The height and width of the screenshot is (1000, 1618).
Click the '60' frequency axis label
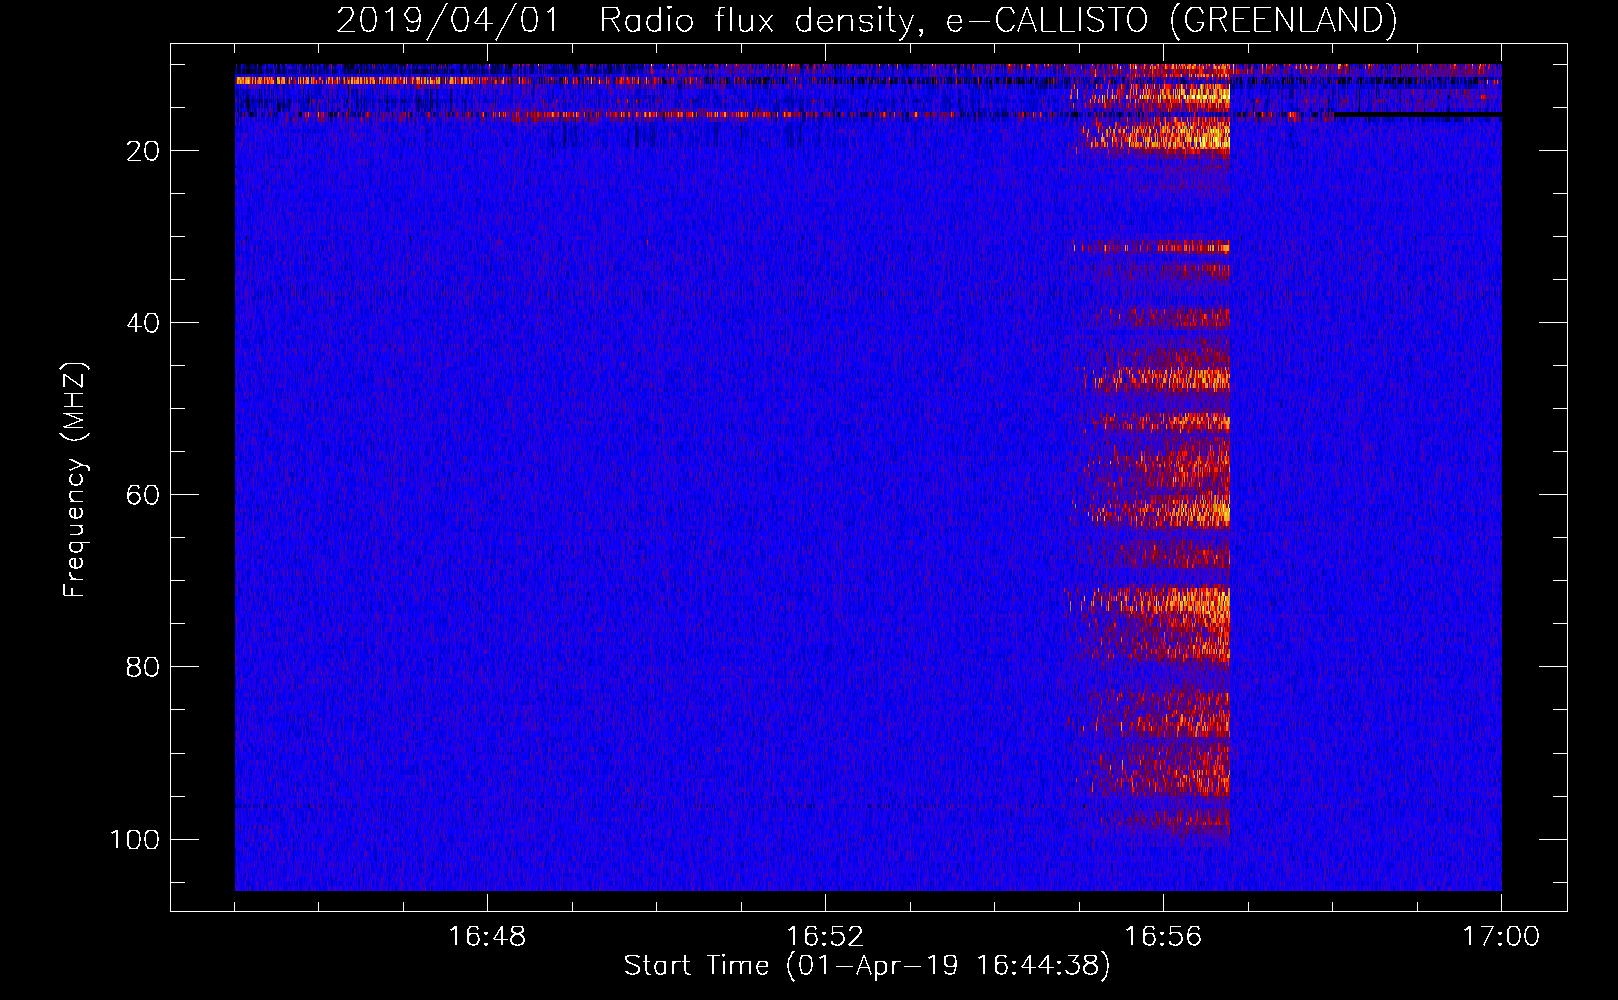(x=143, y=495)
